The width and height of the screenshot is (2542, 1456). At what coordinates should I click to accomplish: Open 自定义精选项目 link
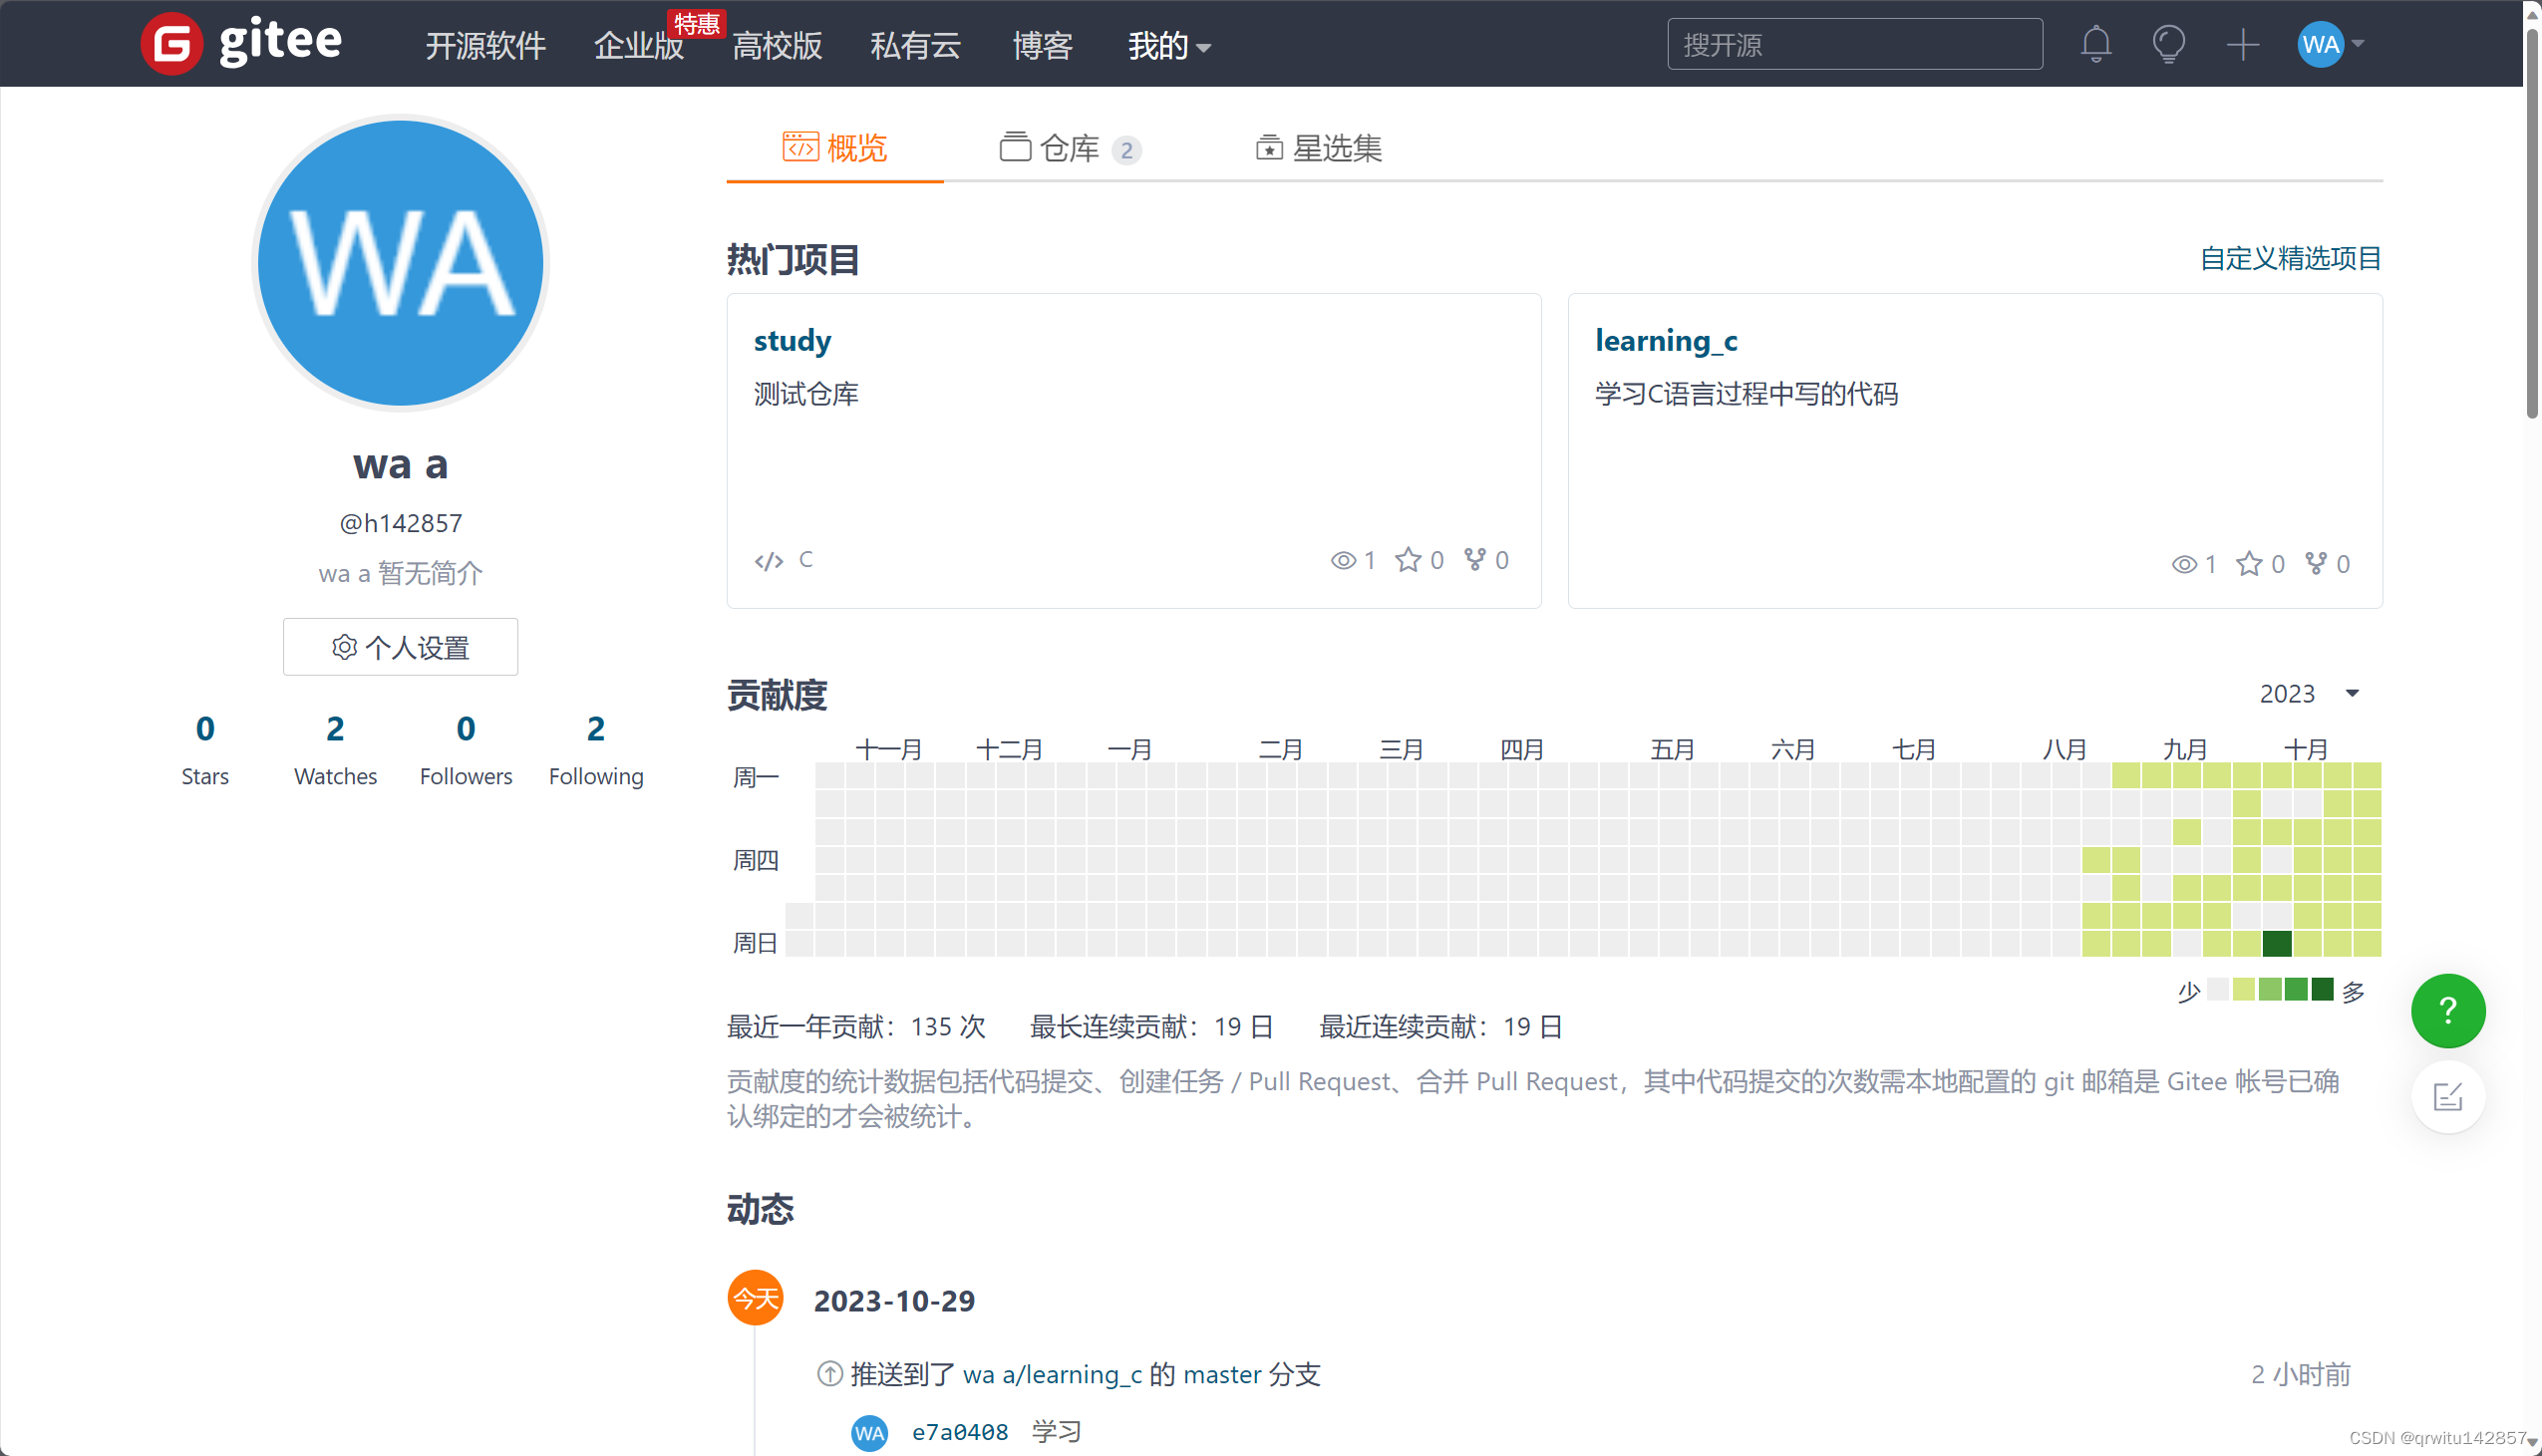tap(2290, 258)
